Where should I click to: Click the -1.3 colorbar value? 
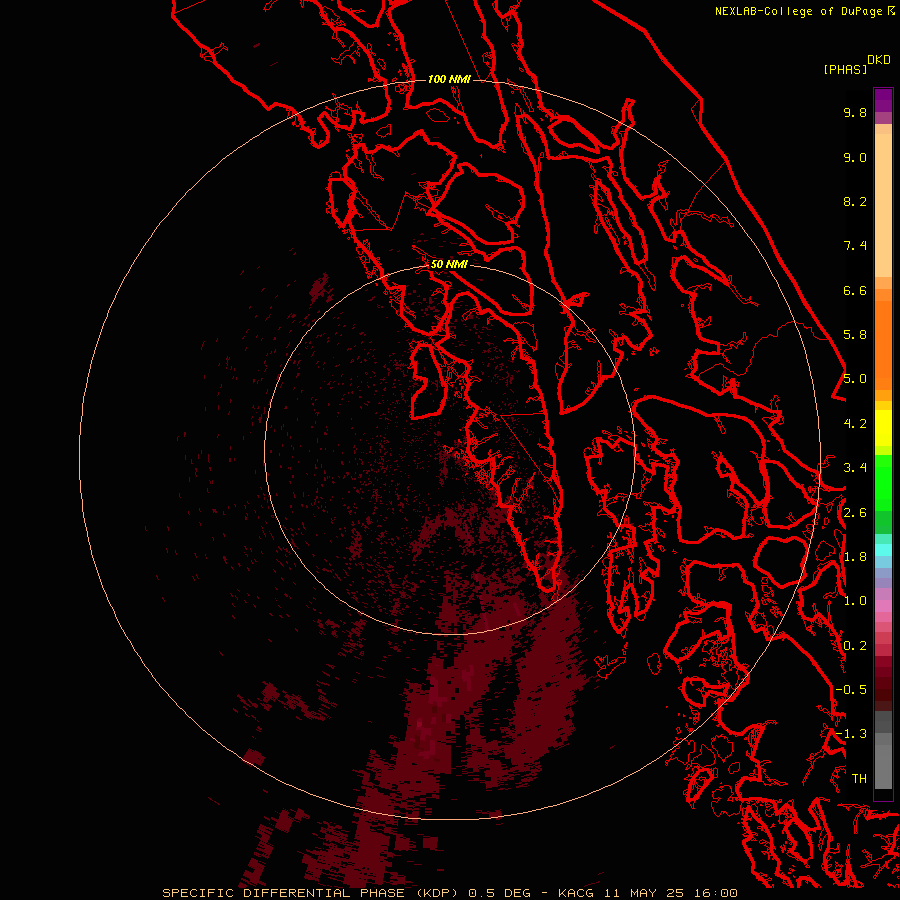(851, 734)
